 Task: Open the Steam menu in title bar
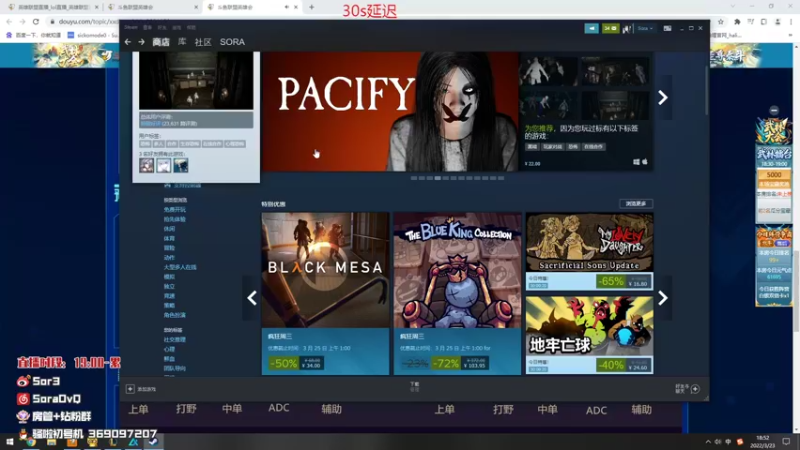click(x=131, y=27)
